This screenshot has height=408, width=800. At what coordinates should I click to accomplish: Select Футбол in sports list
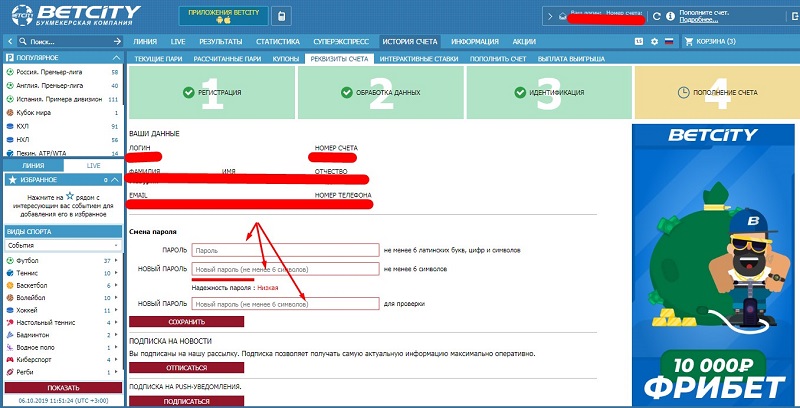28,260
